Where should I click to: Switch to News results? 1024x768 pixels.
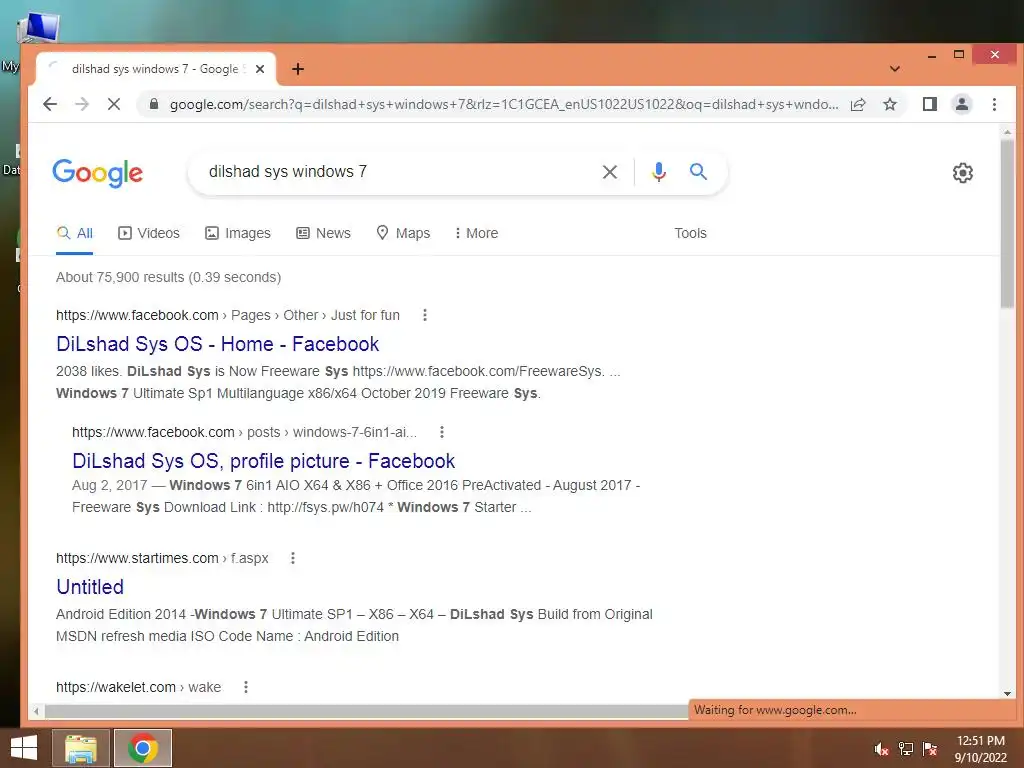point(323,233)
